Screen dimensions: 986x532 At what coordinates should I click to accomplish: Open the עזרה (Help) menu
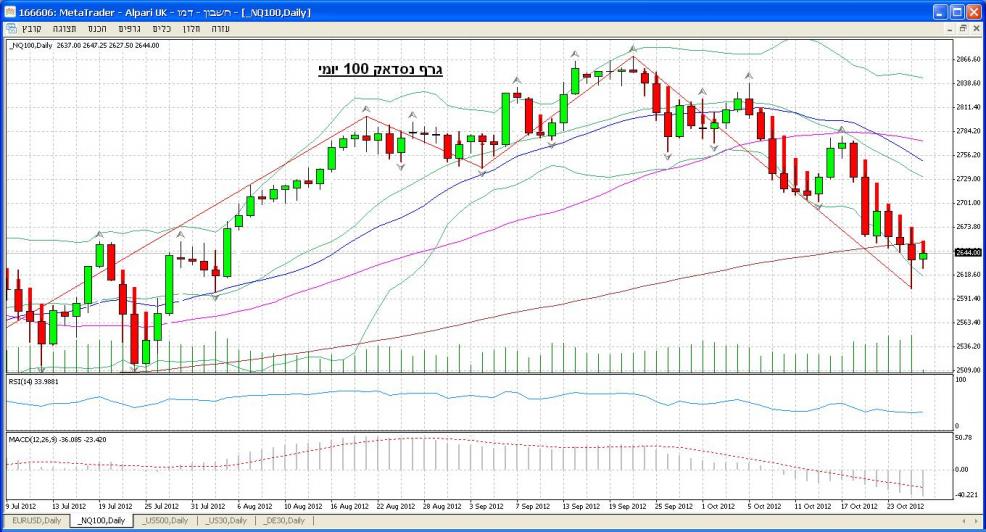pos(221,29)
